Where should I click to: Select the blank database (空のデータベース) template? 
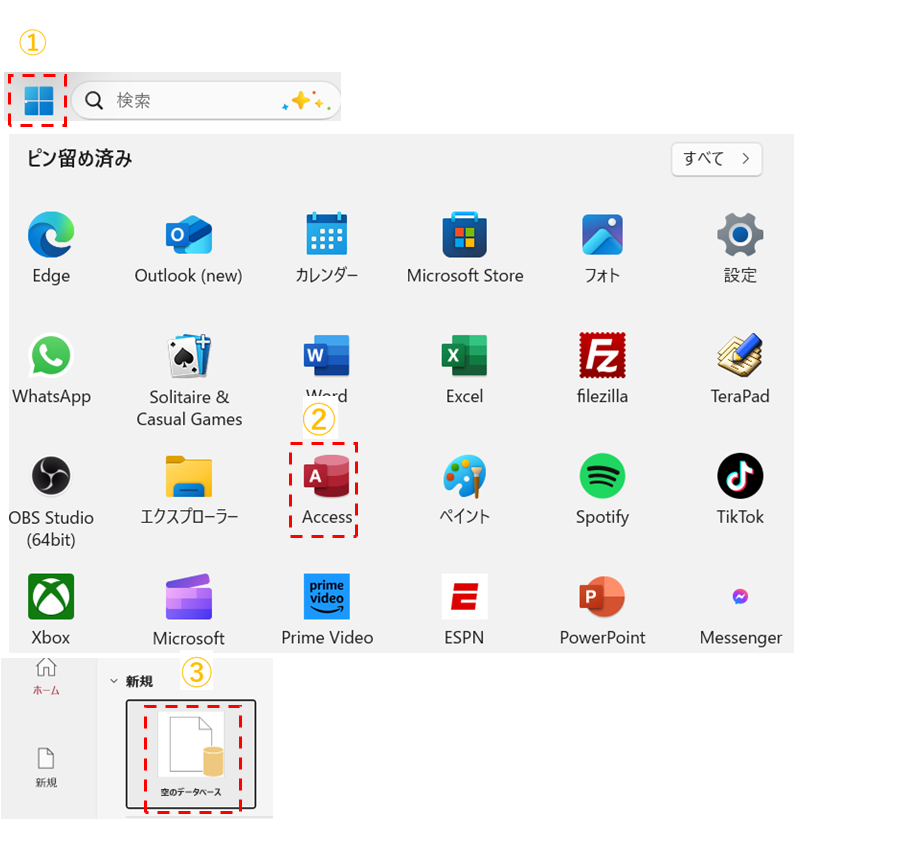[191, 754]
